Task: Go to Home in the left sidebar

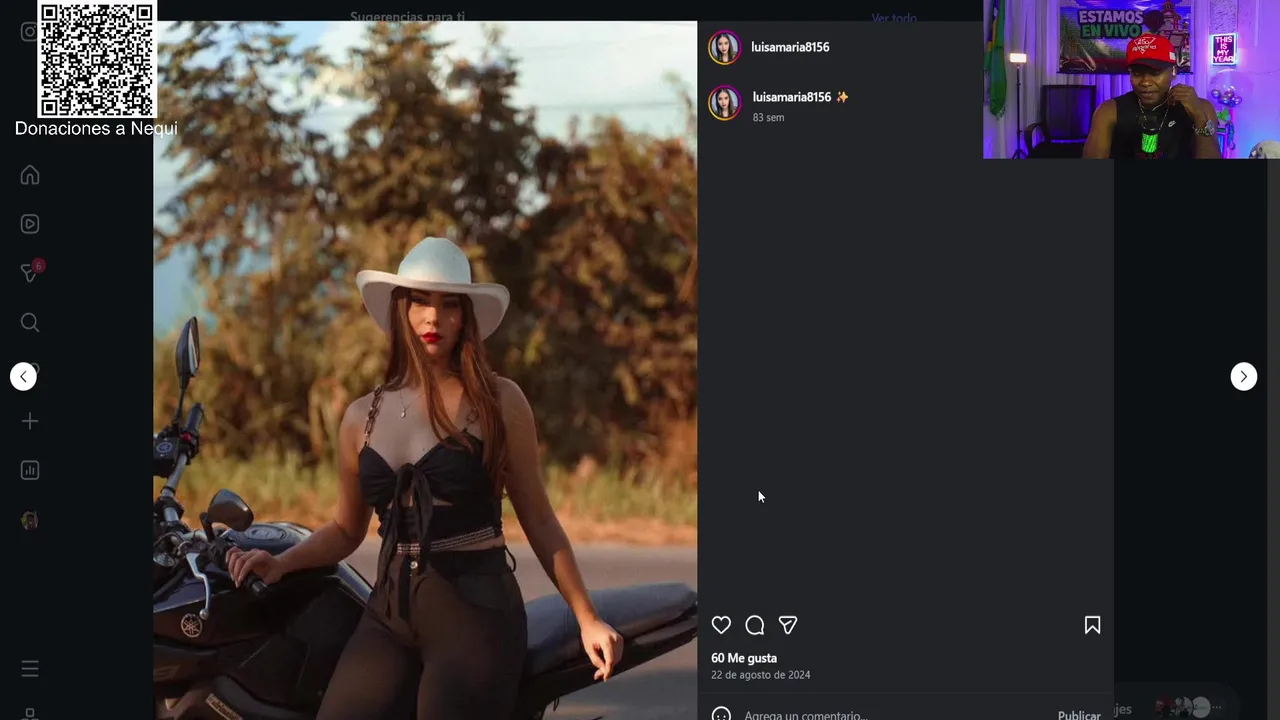Action: pos(30,175)
